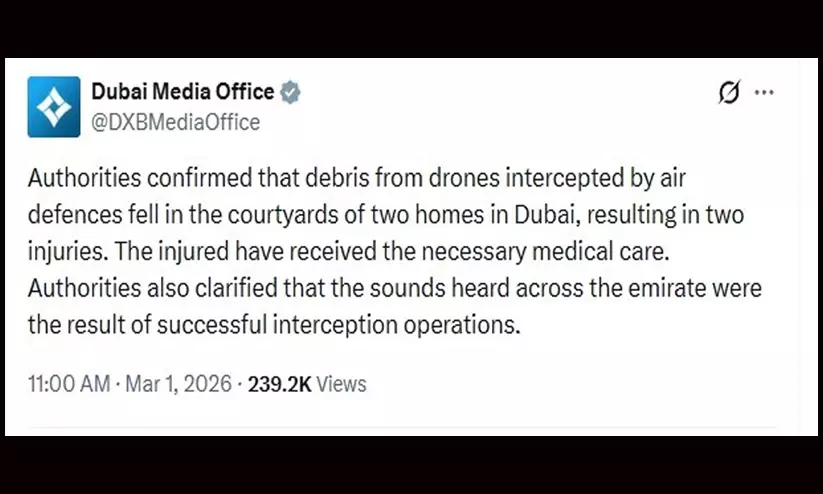Click the Views label beside the count
Viewport: 823px width, 494px height.
tap(344, 384)
